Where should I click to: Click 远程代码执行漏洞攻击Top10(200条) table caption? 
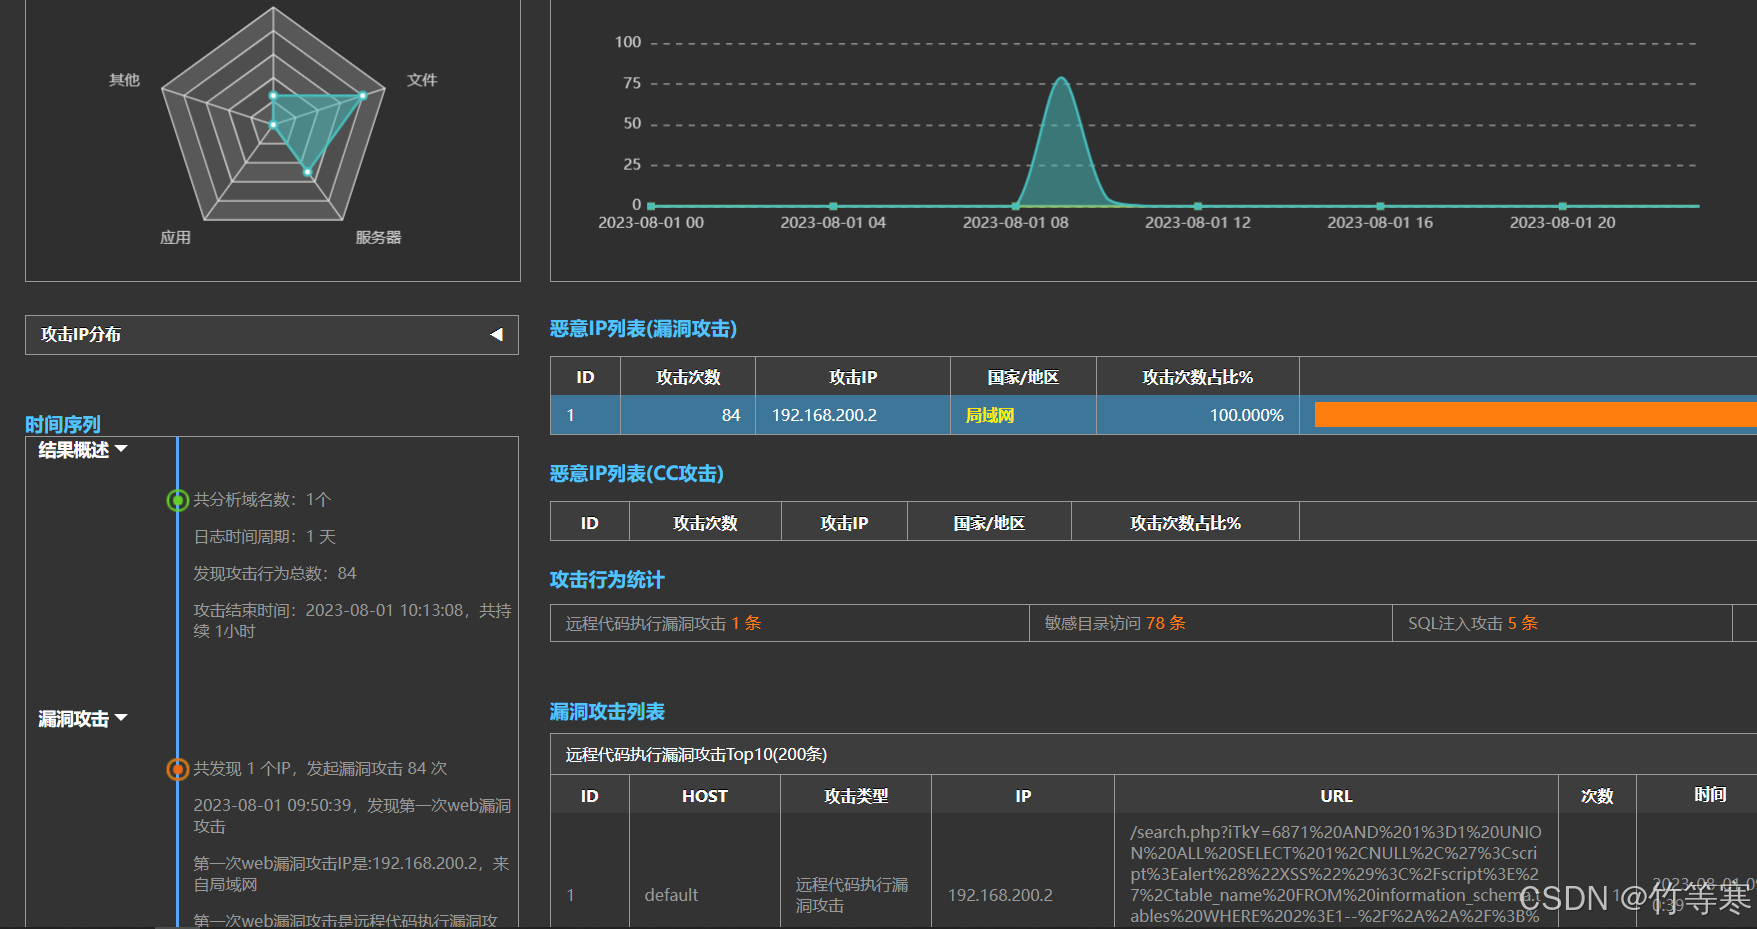point(697,754)
